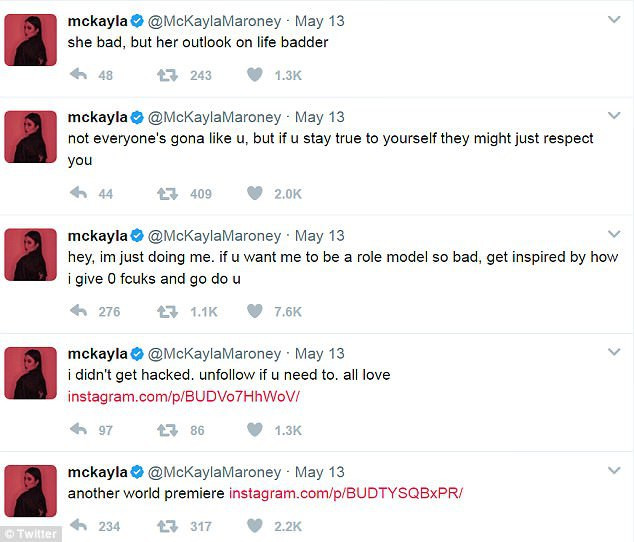Image resolution: width=634 pixels, height=542 pixels.
Task: Open the instagram.com/p/BUDTYSQBxPR/ link
Action: 346,493
